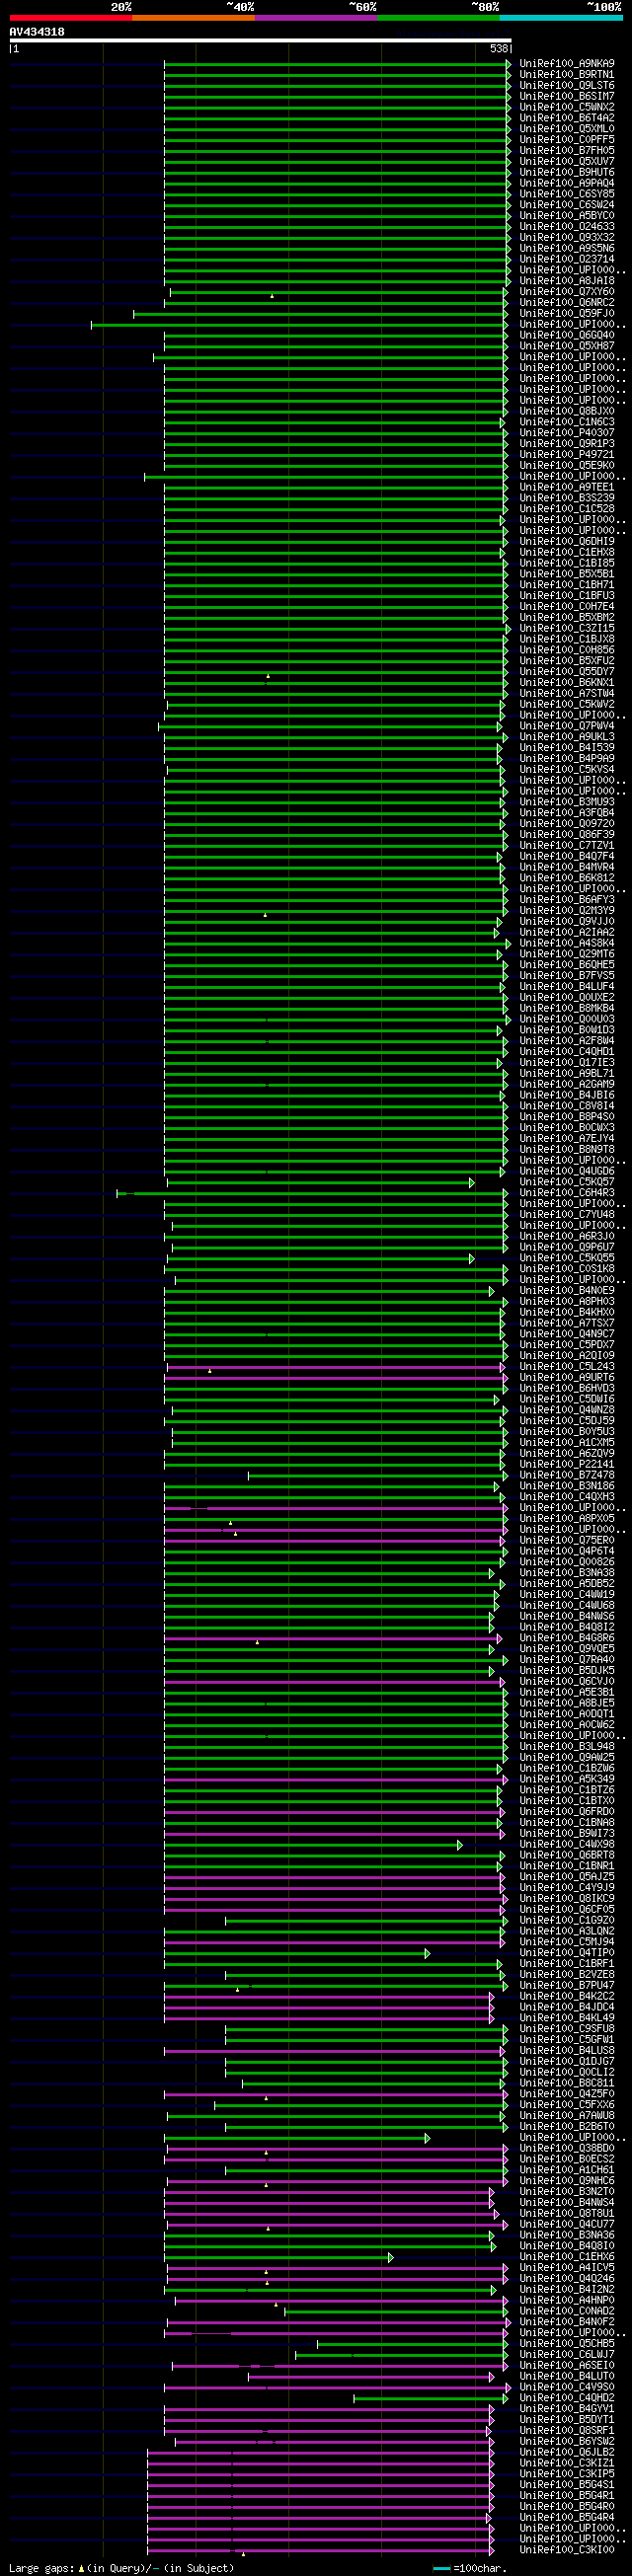Select hit label UniRef100_A4HNP0
Viewport: 632px width, 2576px height.
tap(567, 2300)
